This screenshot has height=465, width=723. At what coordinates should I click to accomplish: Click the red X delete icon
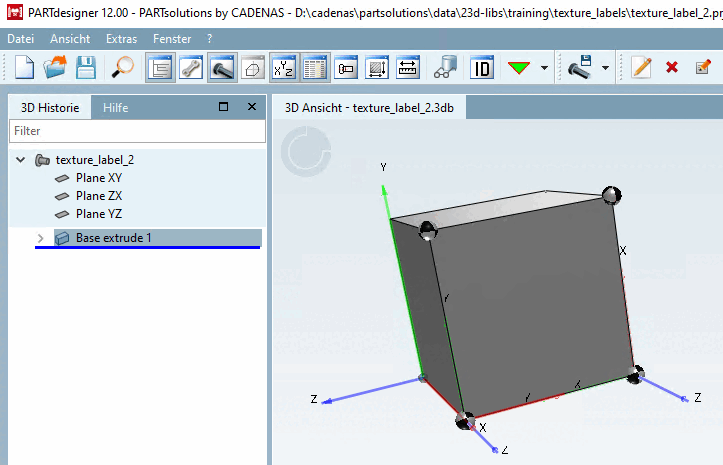672,68
